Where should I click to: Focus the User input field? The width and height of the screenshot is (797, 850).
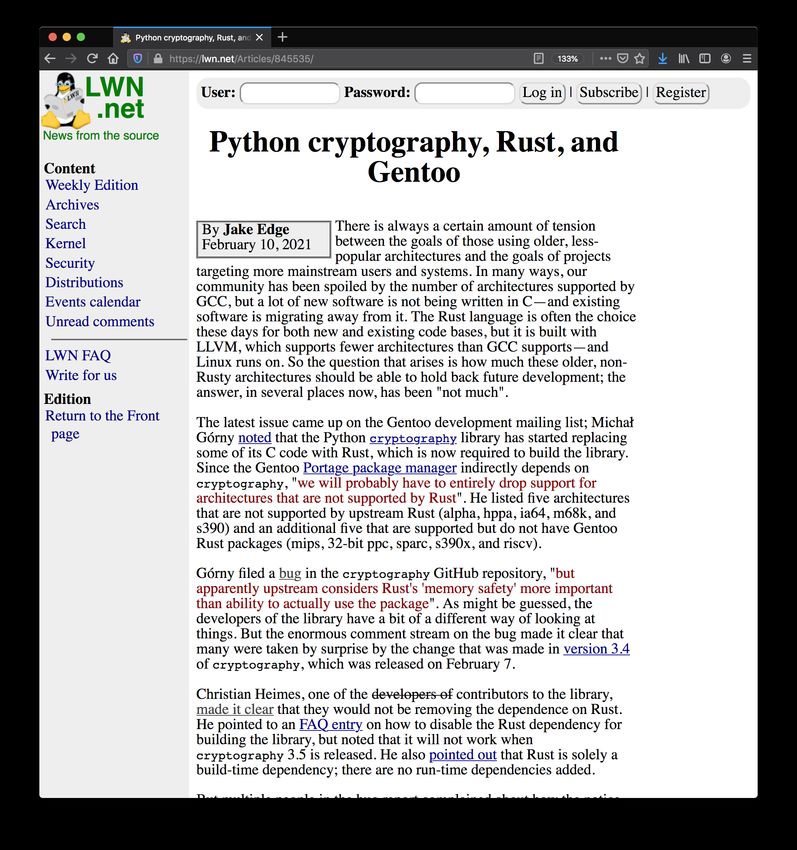pyautogui.click(x=290, y=93)
